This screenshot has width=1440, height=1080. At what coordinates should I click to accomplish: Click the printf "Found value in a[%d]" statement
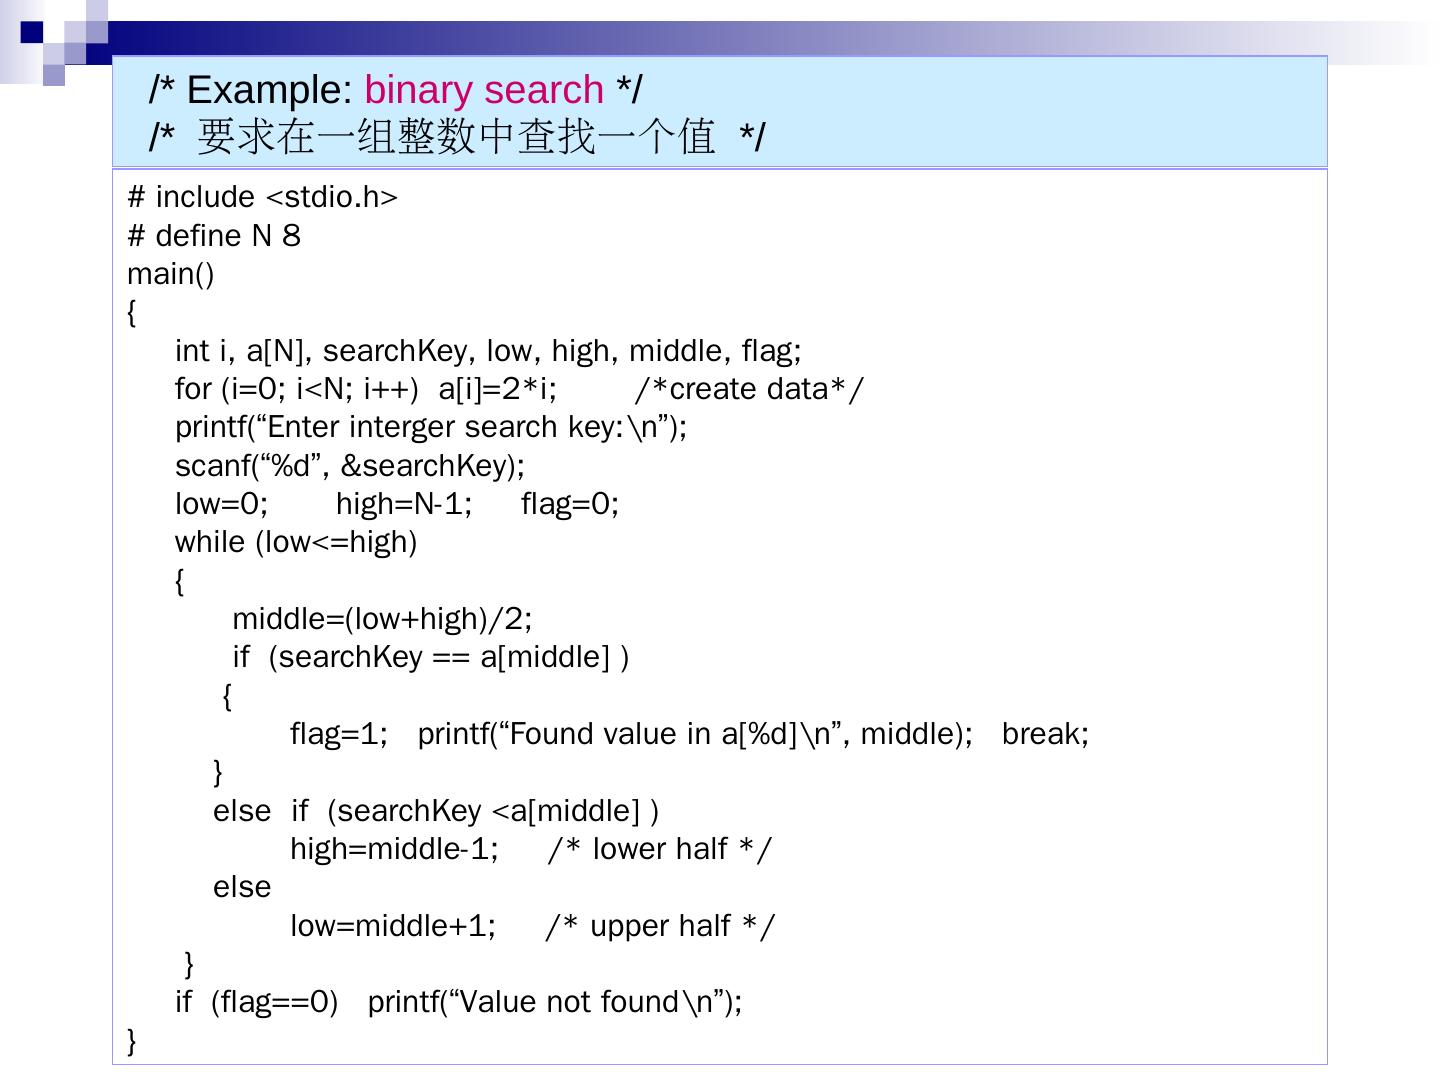(x=695, y=734)
